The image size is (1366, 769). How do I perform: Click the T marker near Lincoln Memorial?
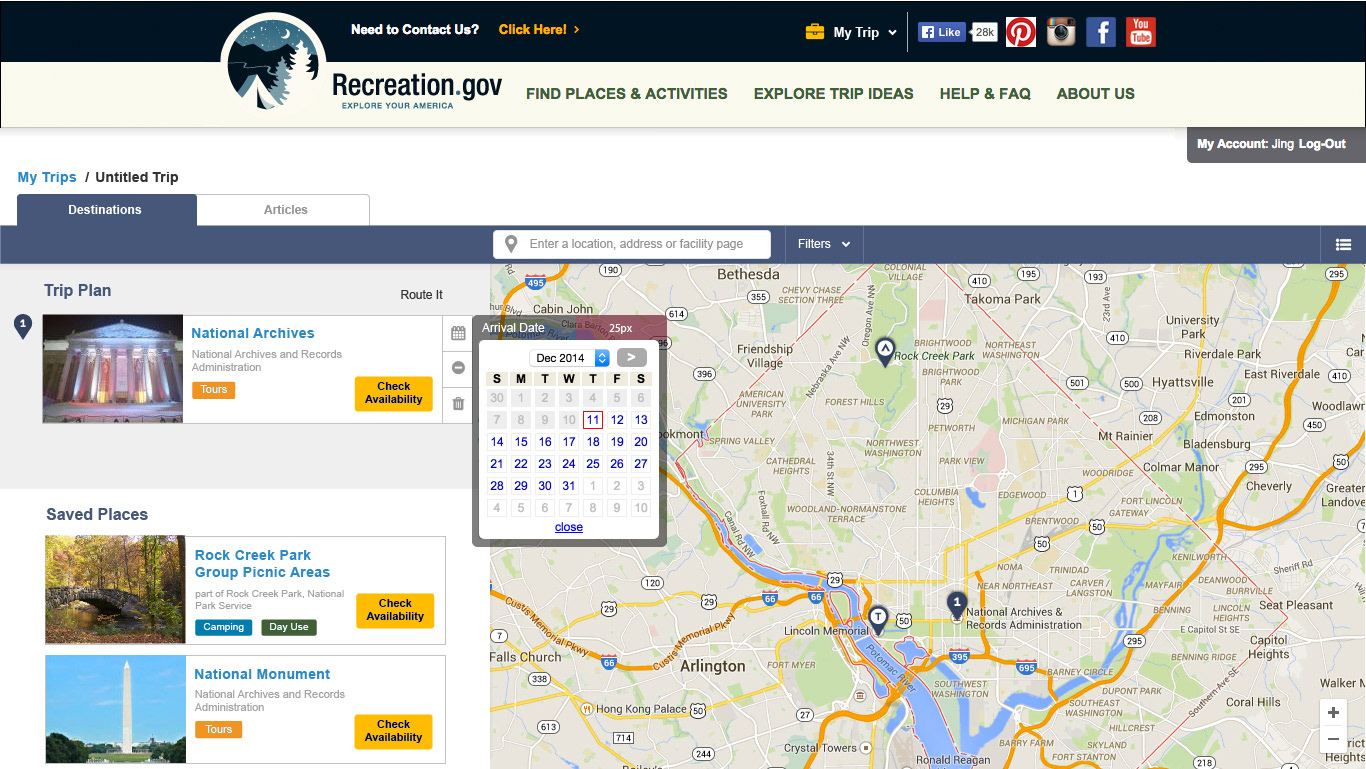coord(878,619)
